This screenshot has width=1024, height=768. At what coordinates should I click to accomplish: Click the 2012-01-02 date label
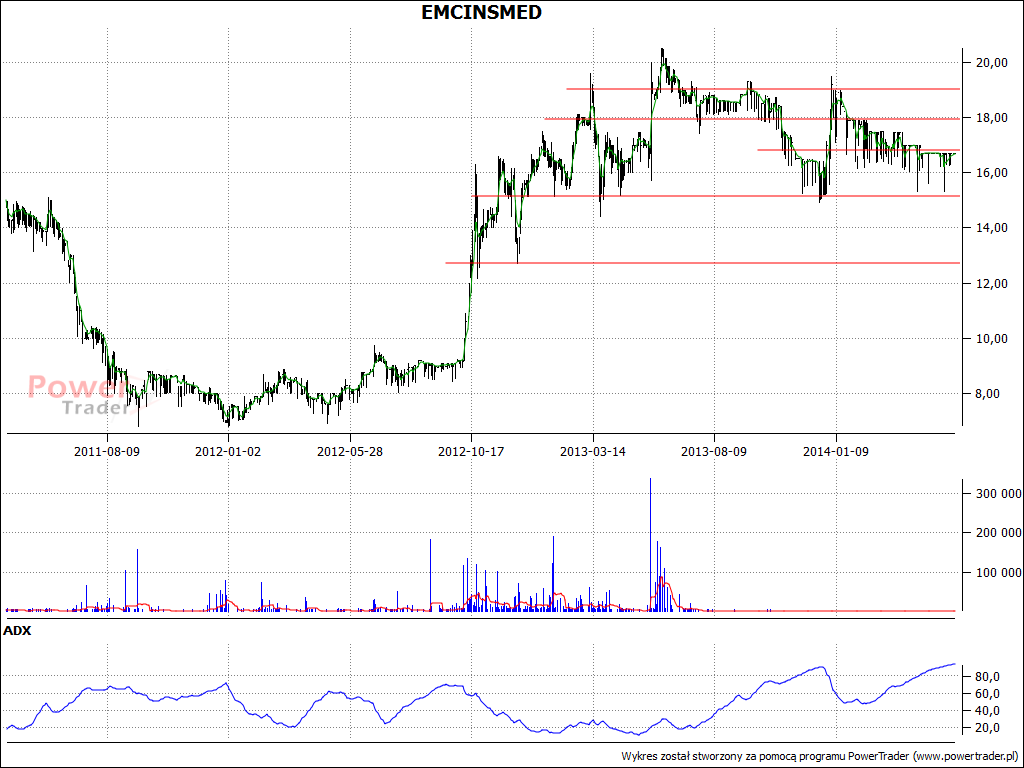pyautogui.click(x=229, y=451)
